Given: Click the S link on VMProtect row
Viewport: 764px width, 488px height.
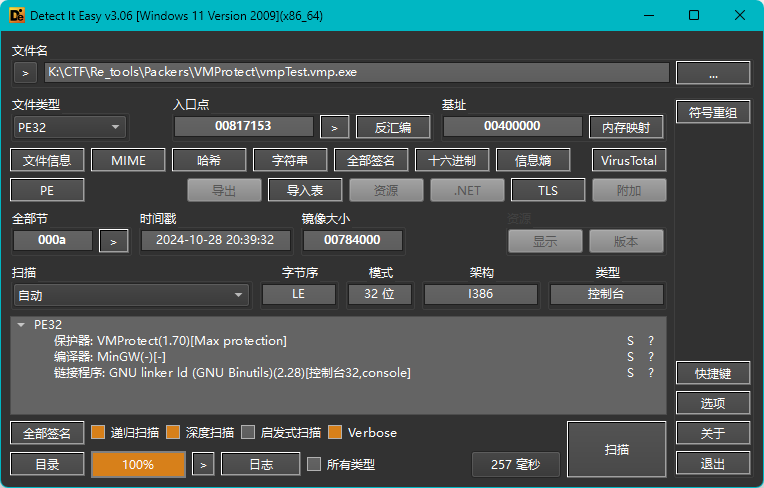Looking at the screenshot, I should [630, 341].
